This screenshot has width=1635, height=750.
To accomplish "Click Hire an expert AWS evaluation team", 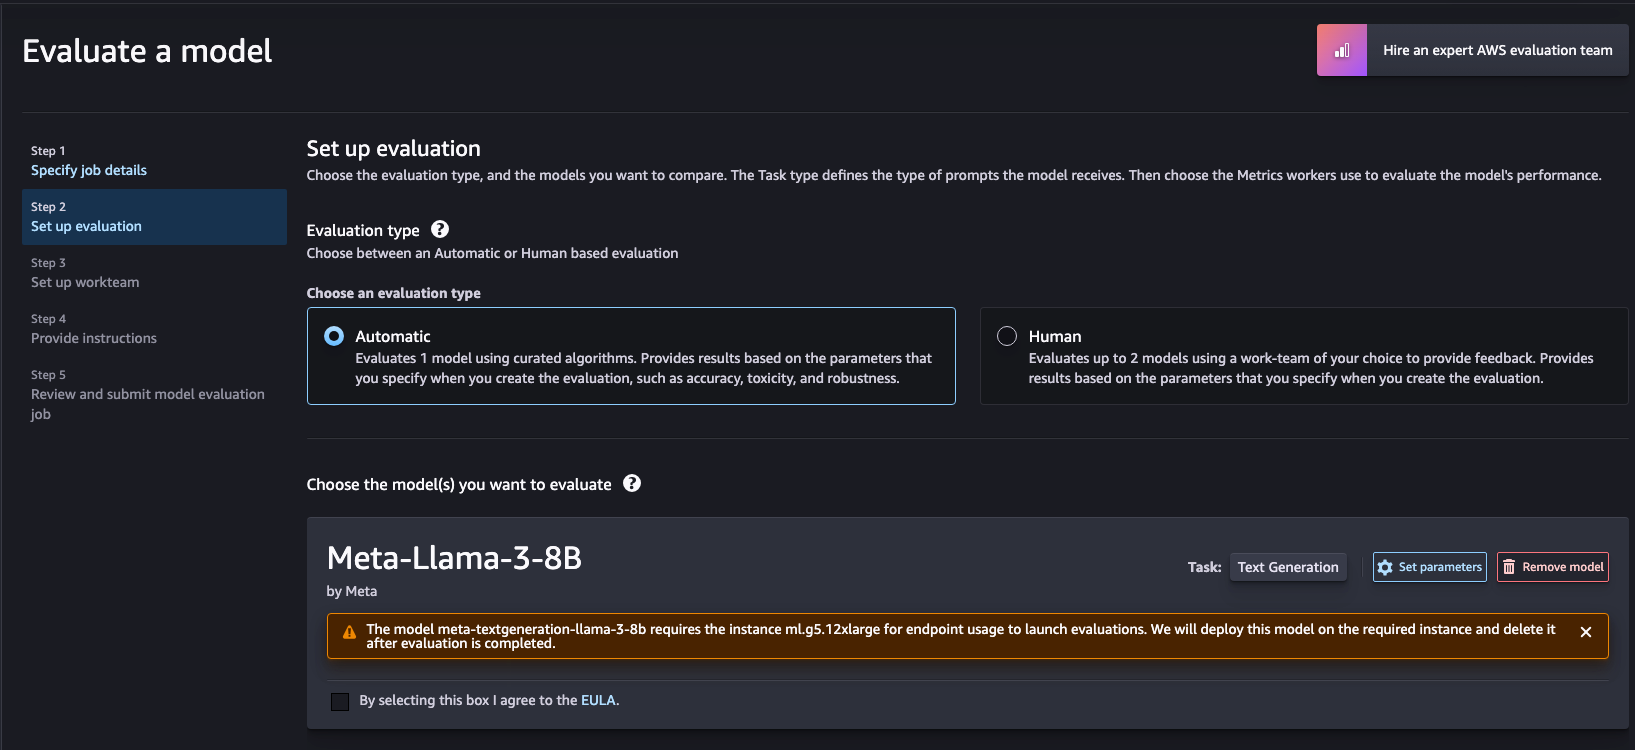I will pyautogui.click(x=1473, y=50).
